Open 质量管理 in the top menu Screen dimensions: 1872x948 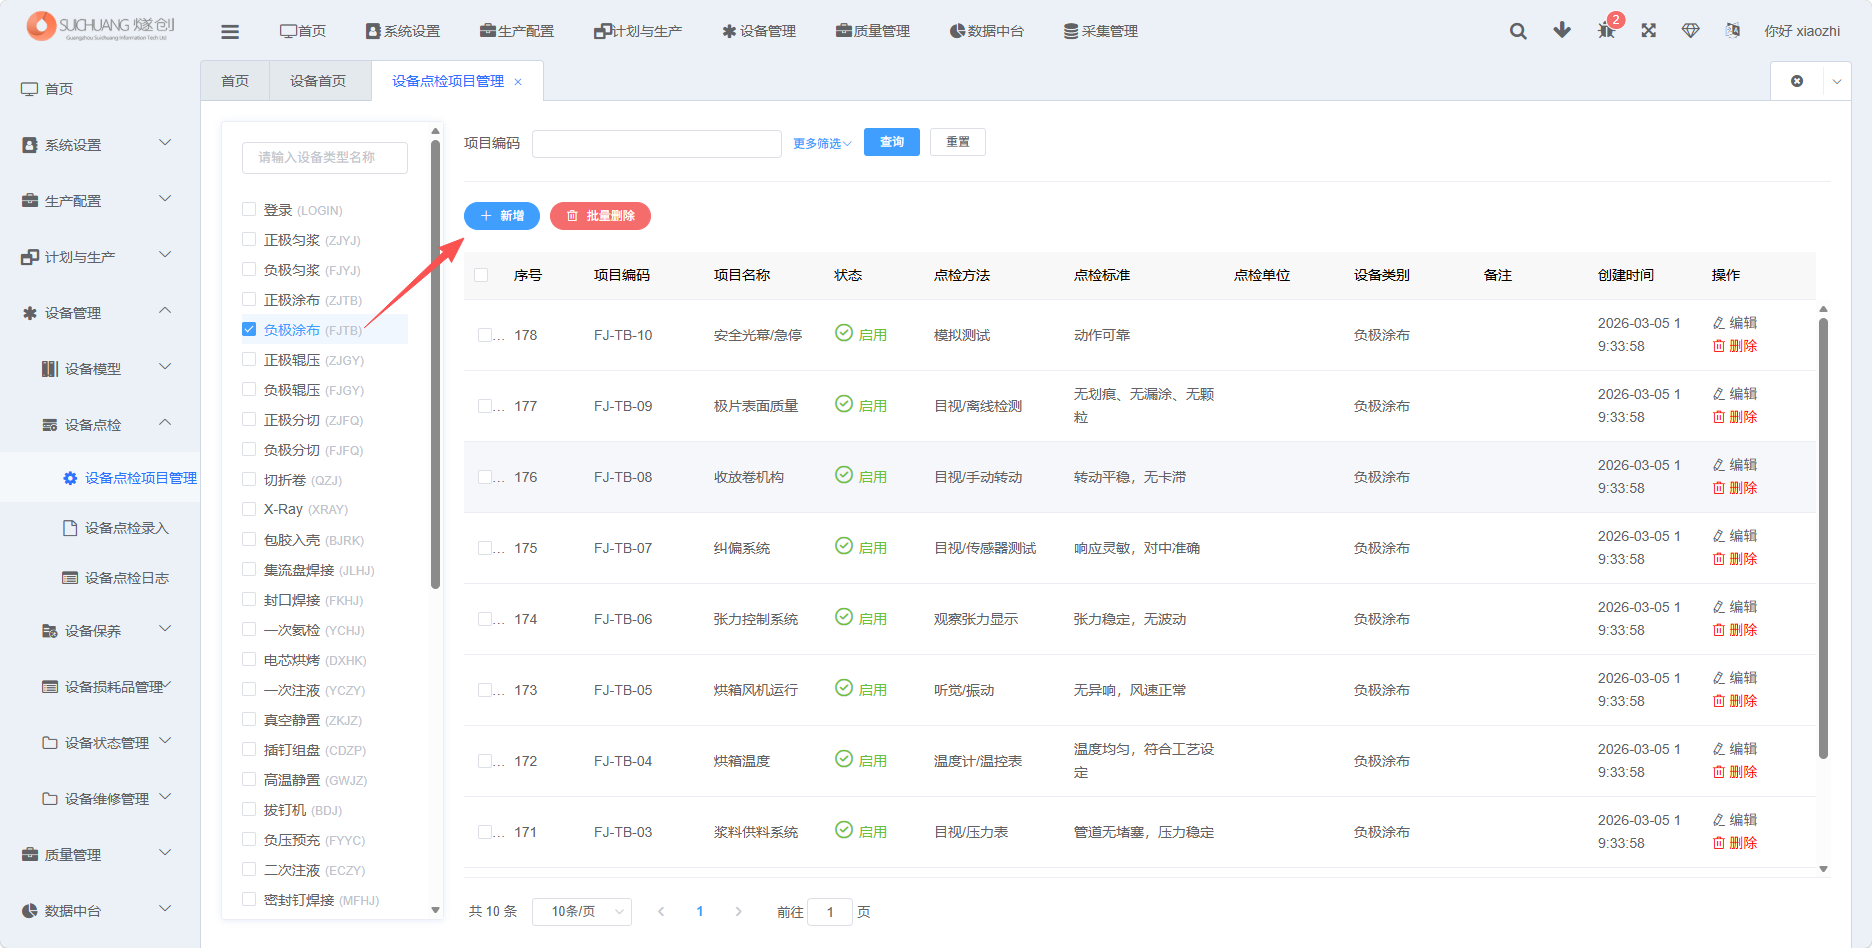(873, 31)
